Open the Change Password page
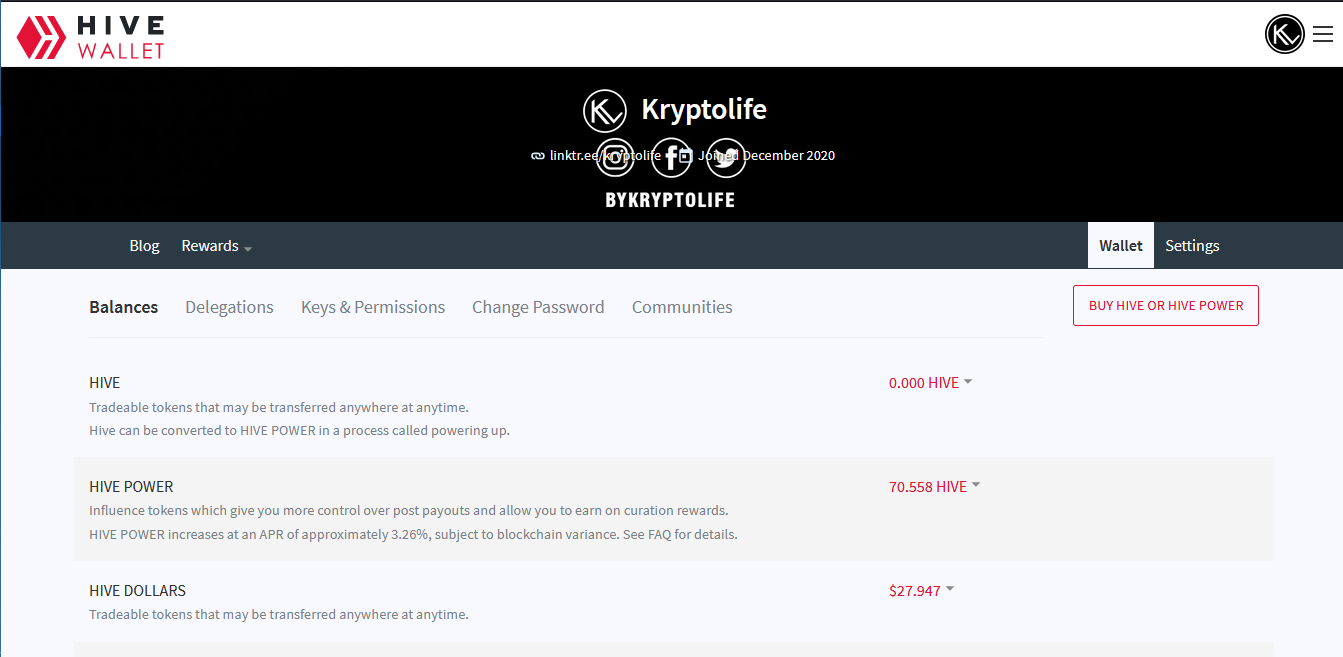1343x657 pixels. 538,307
